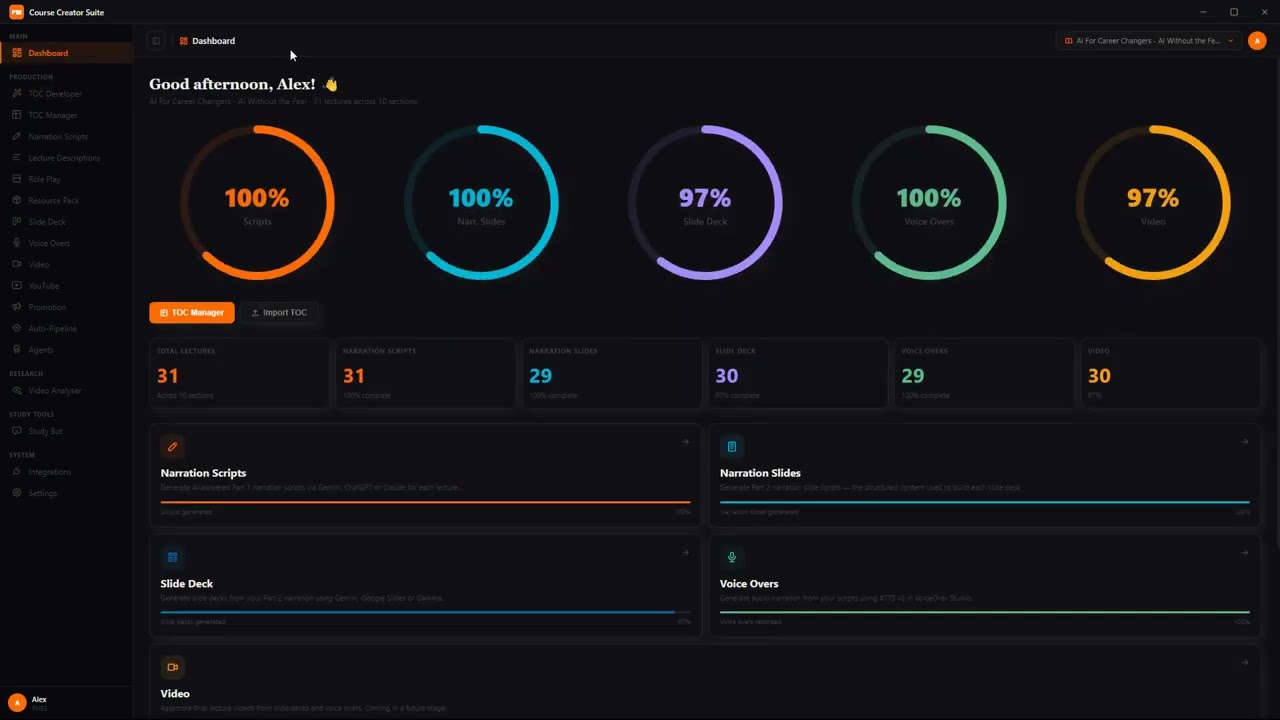The height and width of the screenshot is (720, 1280).
Task: Click the Promotion sidebar icon
Action: 17,307
